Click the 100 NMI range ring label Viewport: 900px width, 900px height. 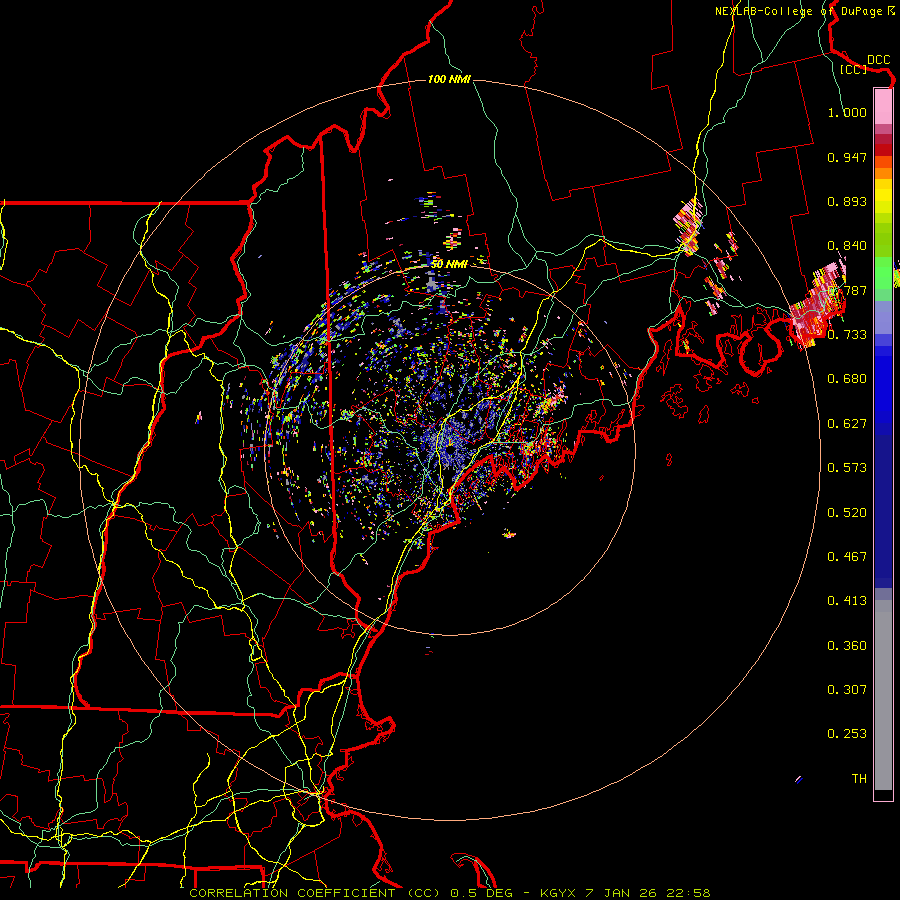tap(449, 79)
